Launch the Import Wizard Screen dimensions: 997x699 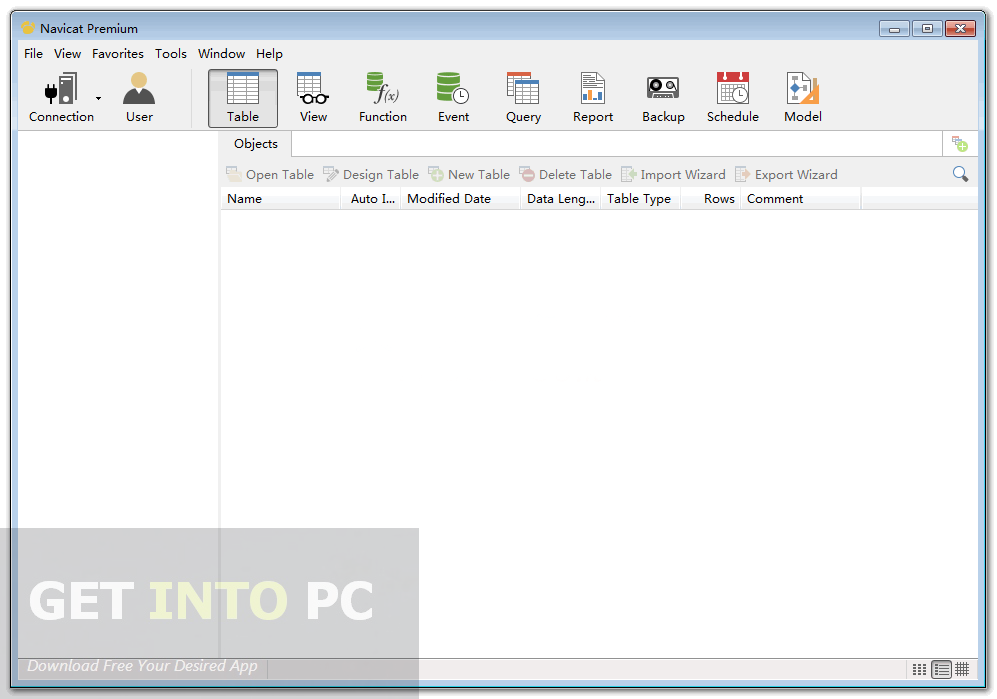tap(673, 174)
